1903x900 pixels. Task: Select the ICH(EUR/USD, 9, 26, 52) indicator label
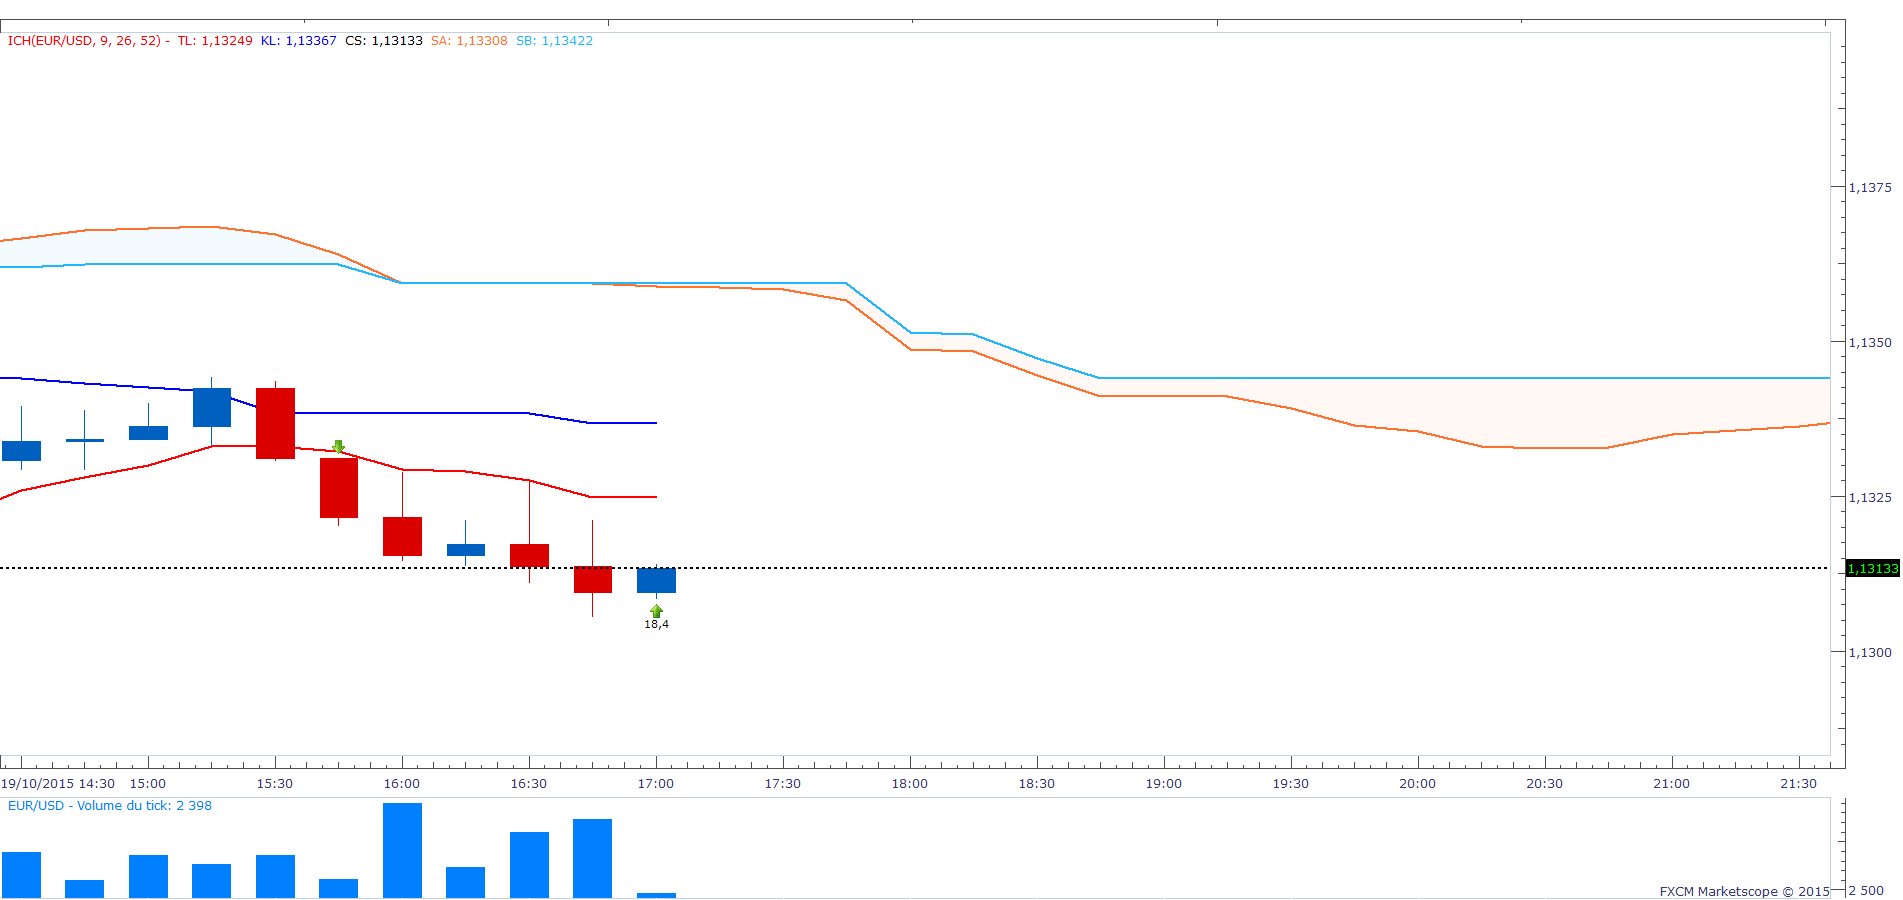(85, 41)
